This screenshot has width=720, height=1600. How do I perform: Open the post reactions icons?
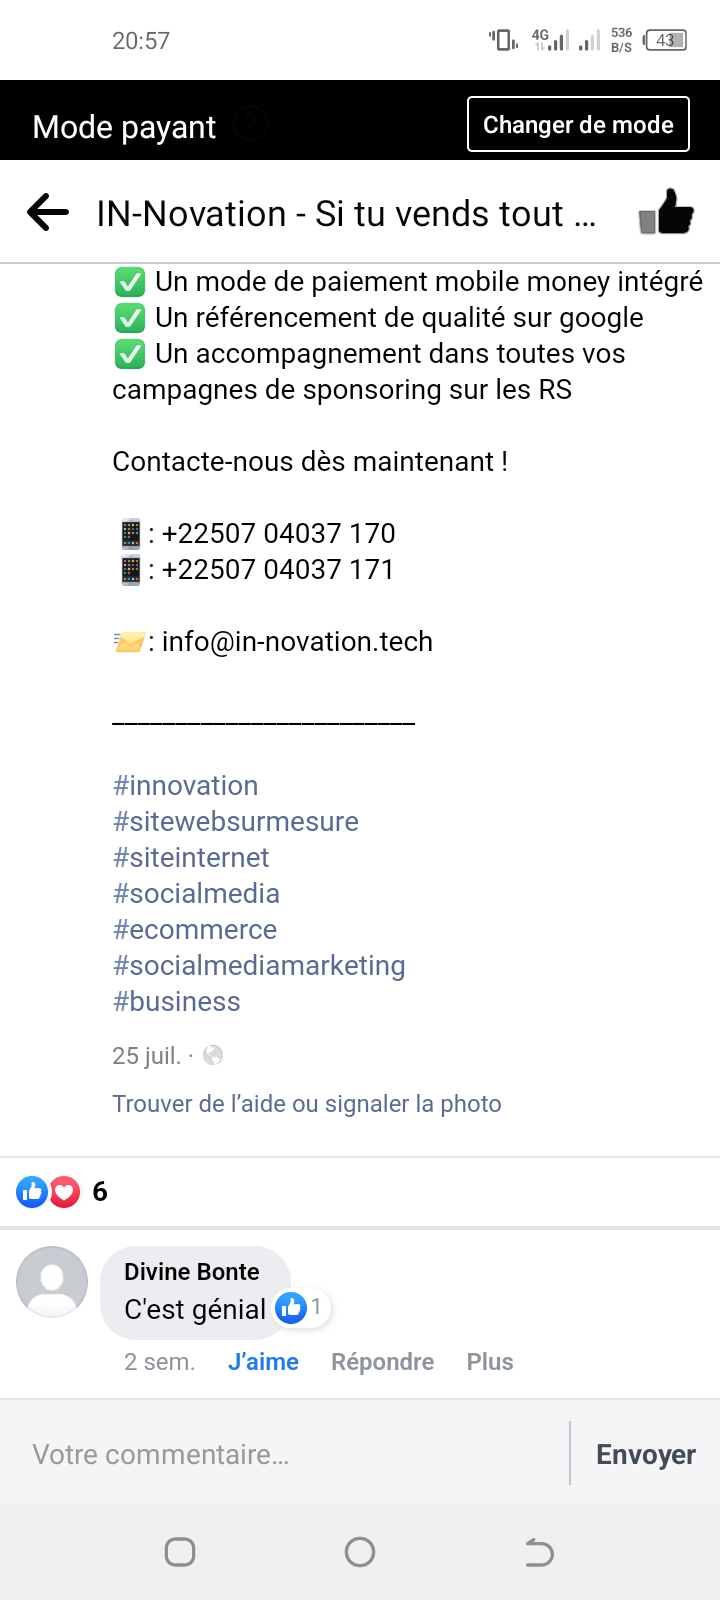48,1192
